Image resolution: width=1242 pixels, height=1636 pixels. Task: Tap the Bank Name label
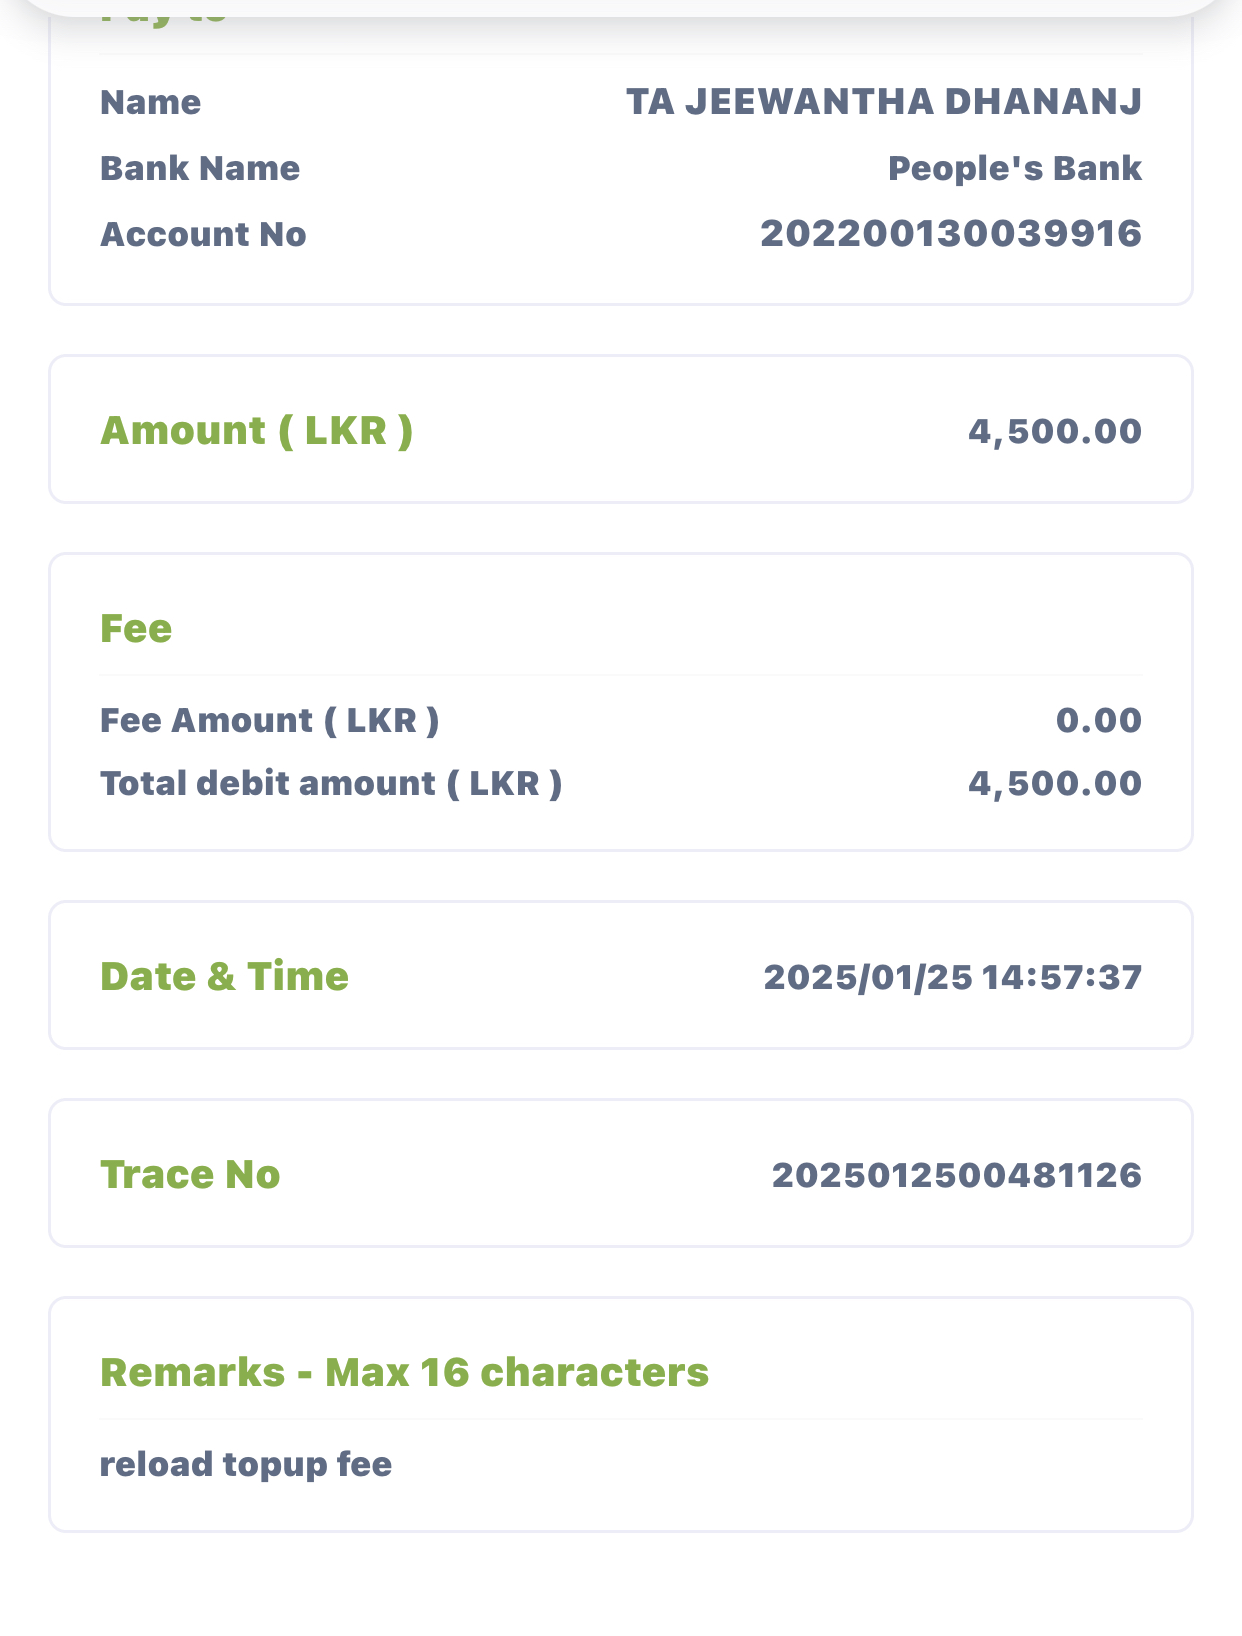coord(199,168)
